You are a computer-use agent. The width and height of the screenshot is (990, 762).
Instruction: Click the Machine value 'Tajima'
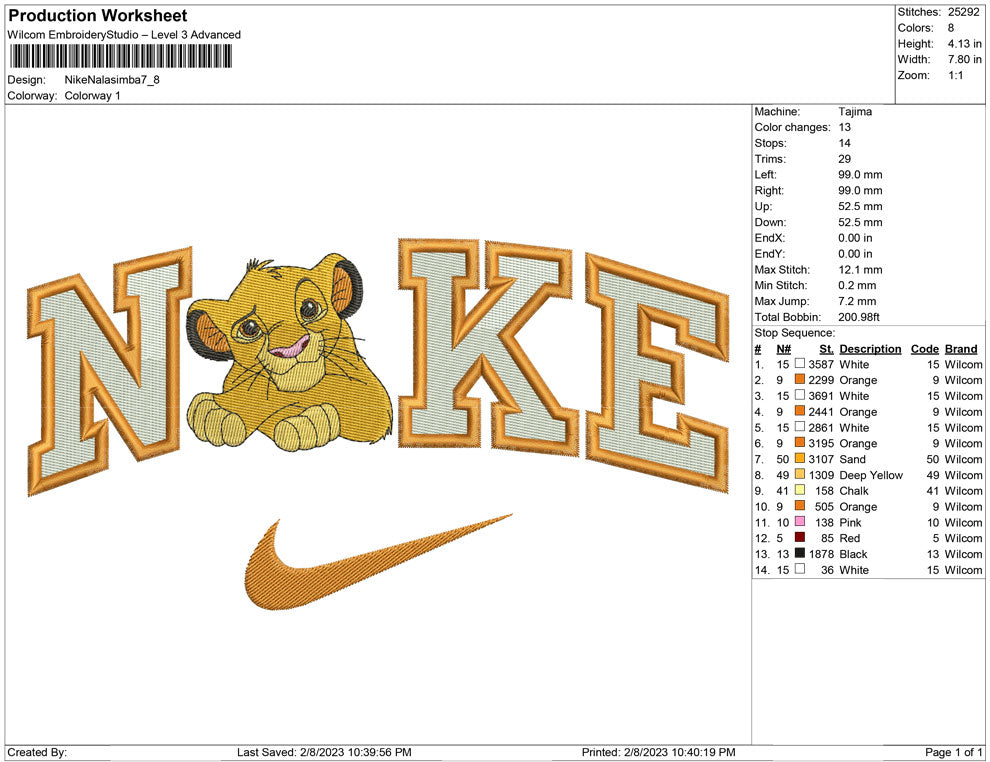tap(855, 111)
